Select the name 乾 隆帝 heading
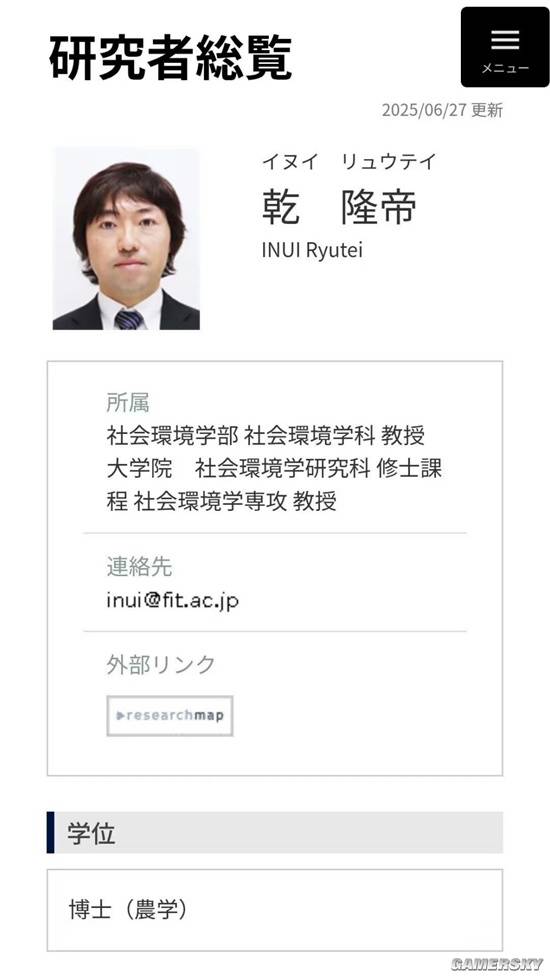The width and height of the screenshot is (550, 977). click(x=339, y=207)
